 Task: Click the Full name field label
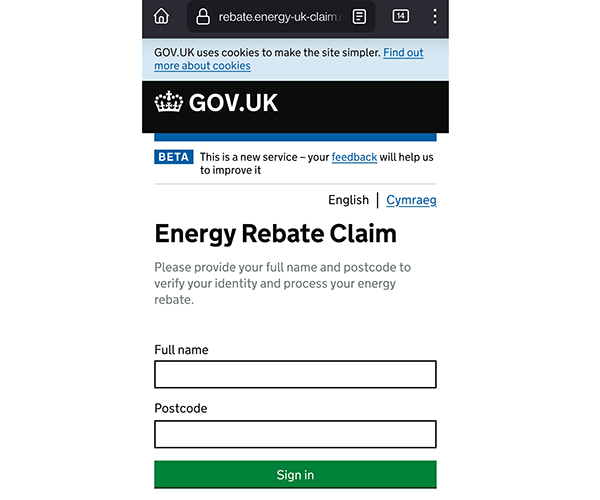181,350
